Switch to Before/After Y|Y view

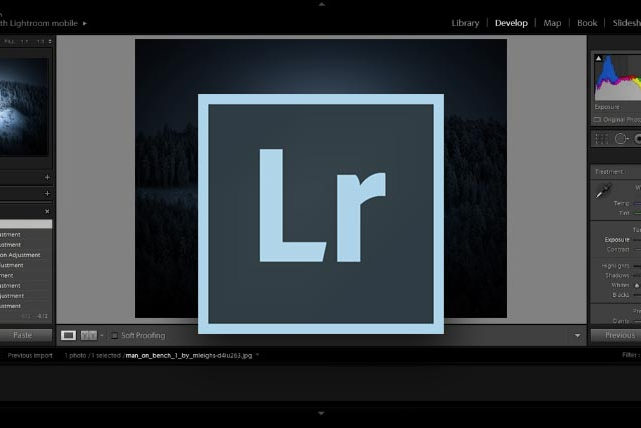pos(88,335)
